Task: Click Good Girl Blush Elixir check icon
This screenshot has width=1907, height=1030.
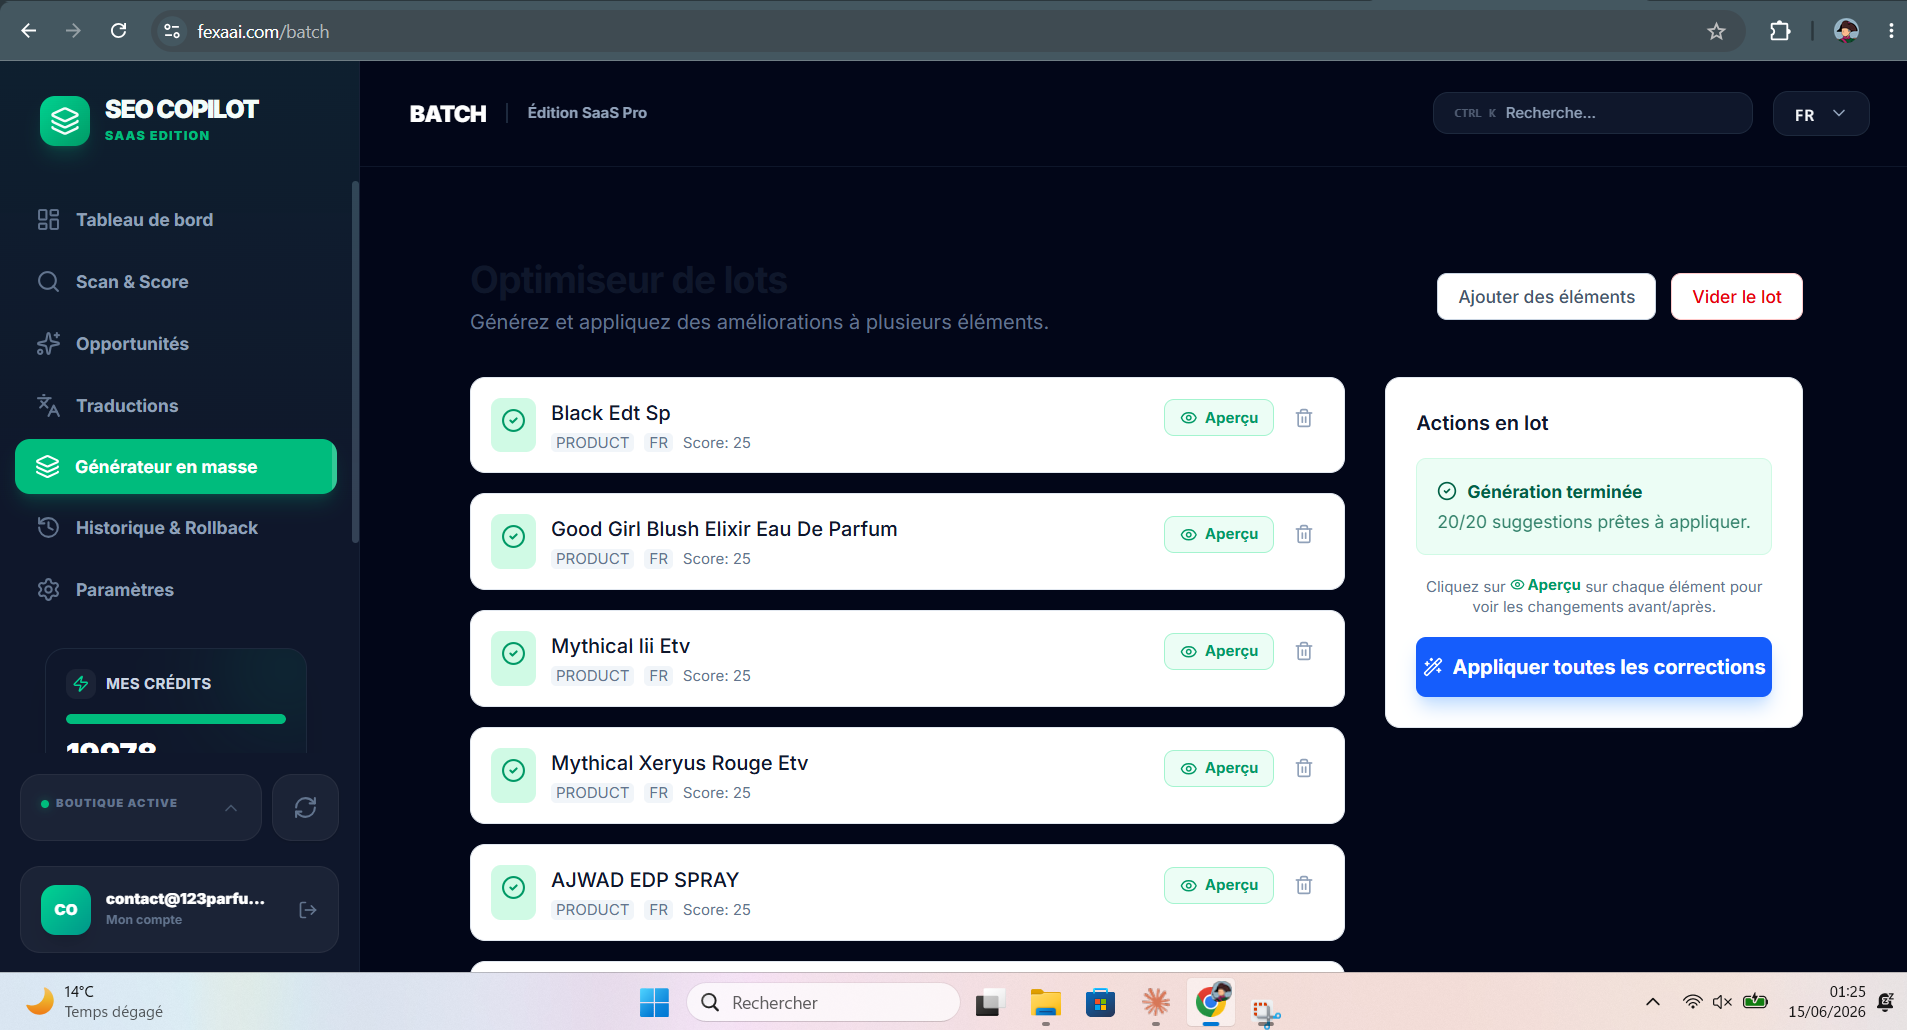Action: pos(513,537)
